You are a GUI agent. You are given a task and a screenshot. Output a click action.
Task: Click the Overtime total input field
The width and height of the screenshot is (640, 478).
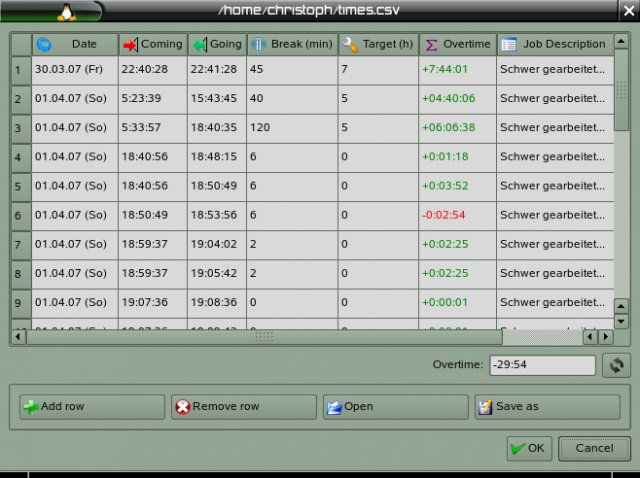[x=542, y=366]
